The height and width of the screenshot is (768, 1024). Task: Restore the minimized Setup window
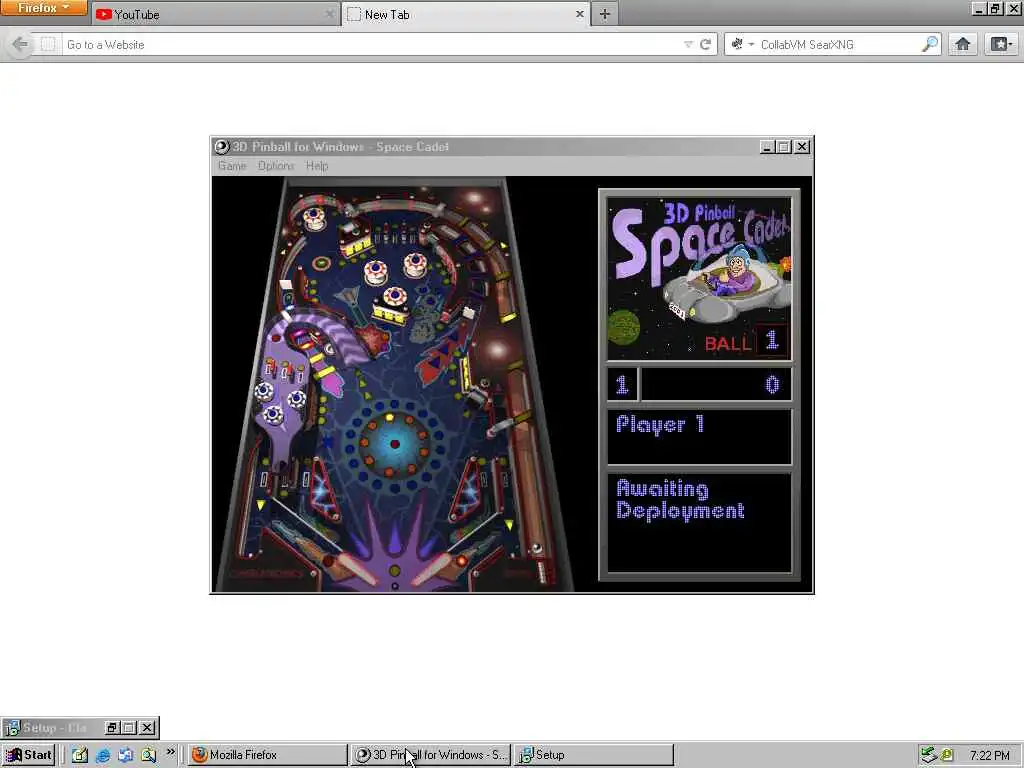pyautogui.click(x=112, y=728)
